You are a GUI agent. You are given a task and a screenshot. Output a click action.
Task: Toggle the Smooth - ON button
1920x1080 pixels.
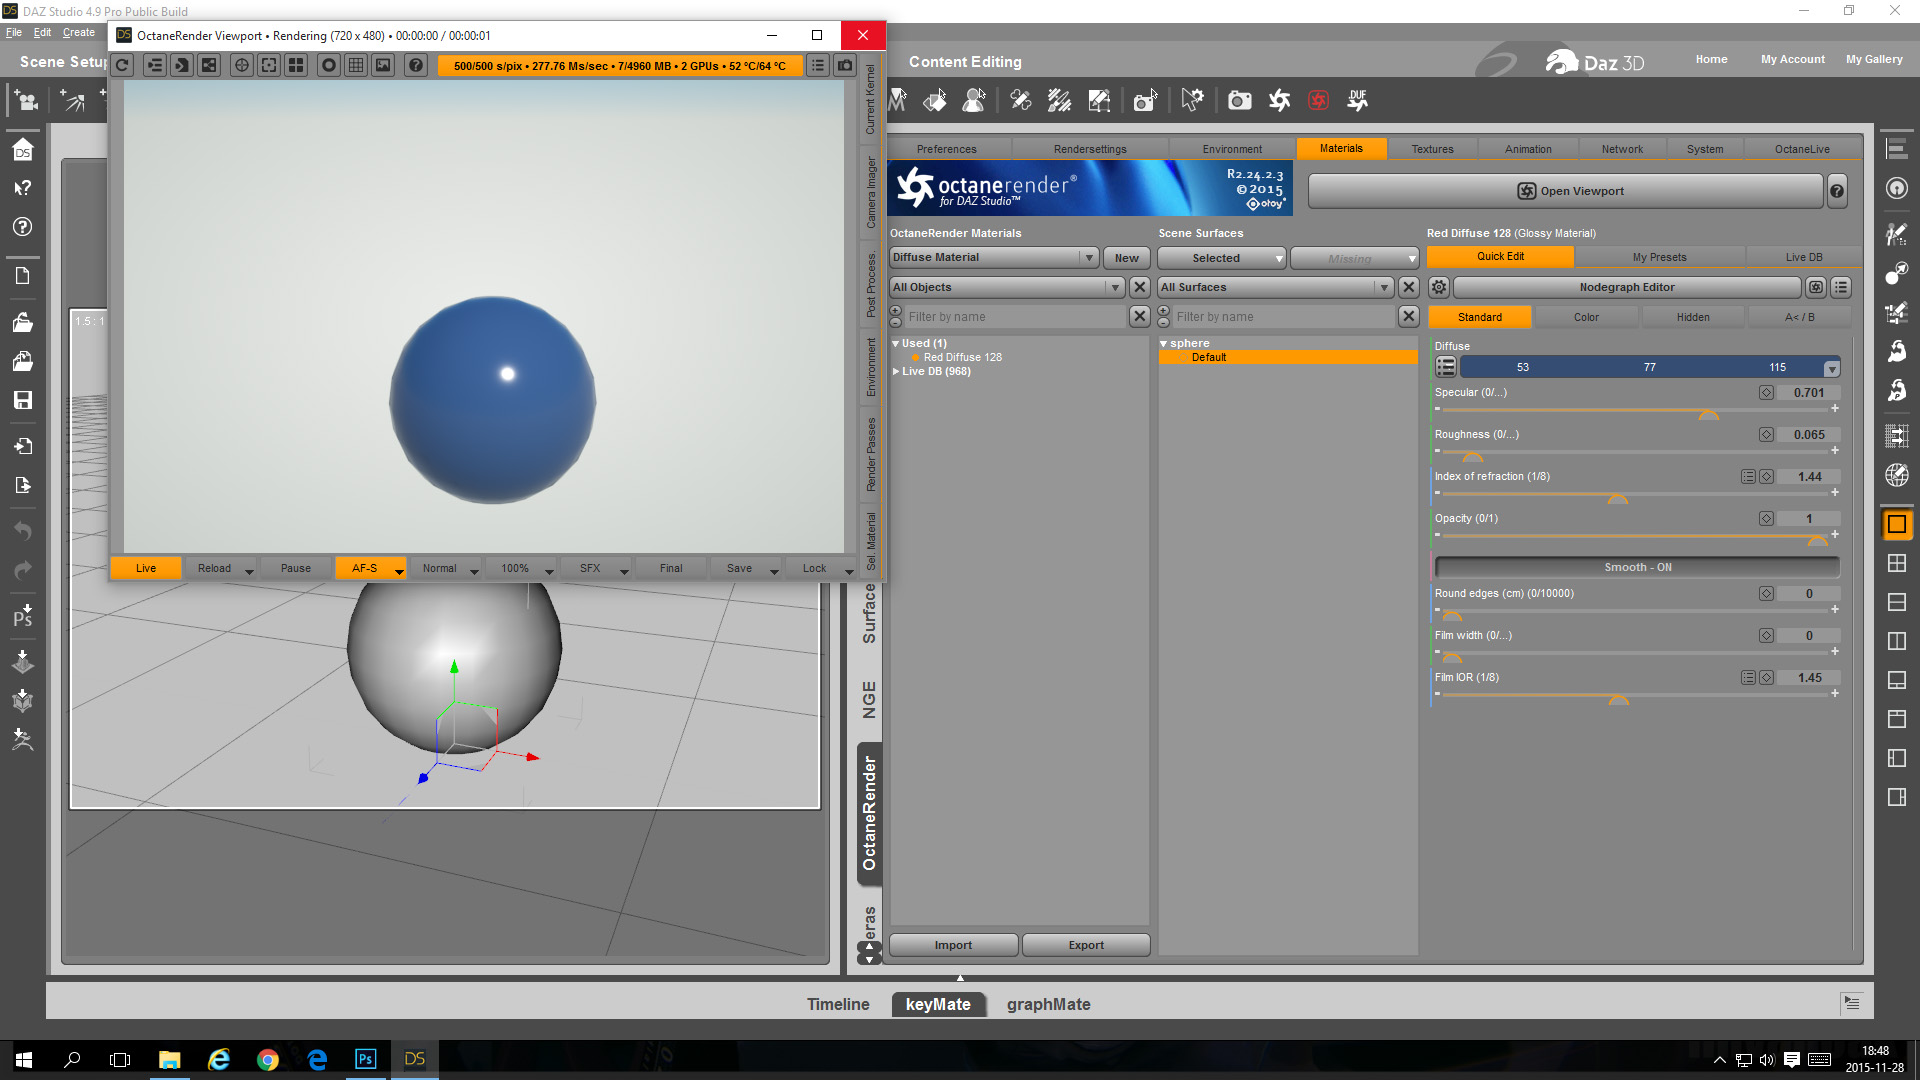point(1636,567)
